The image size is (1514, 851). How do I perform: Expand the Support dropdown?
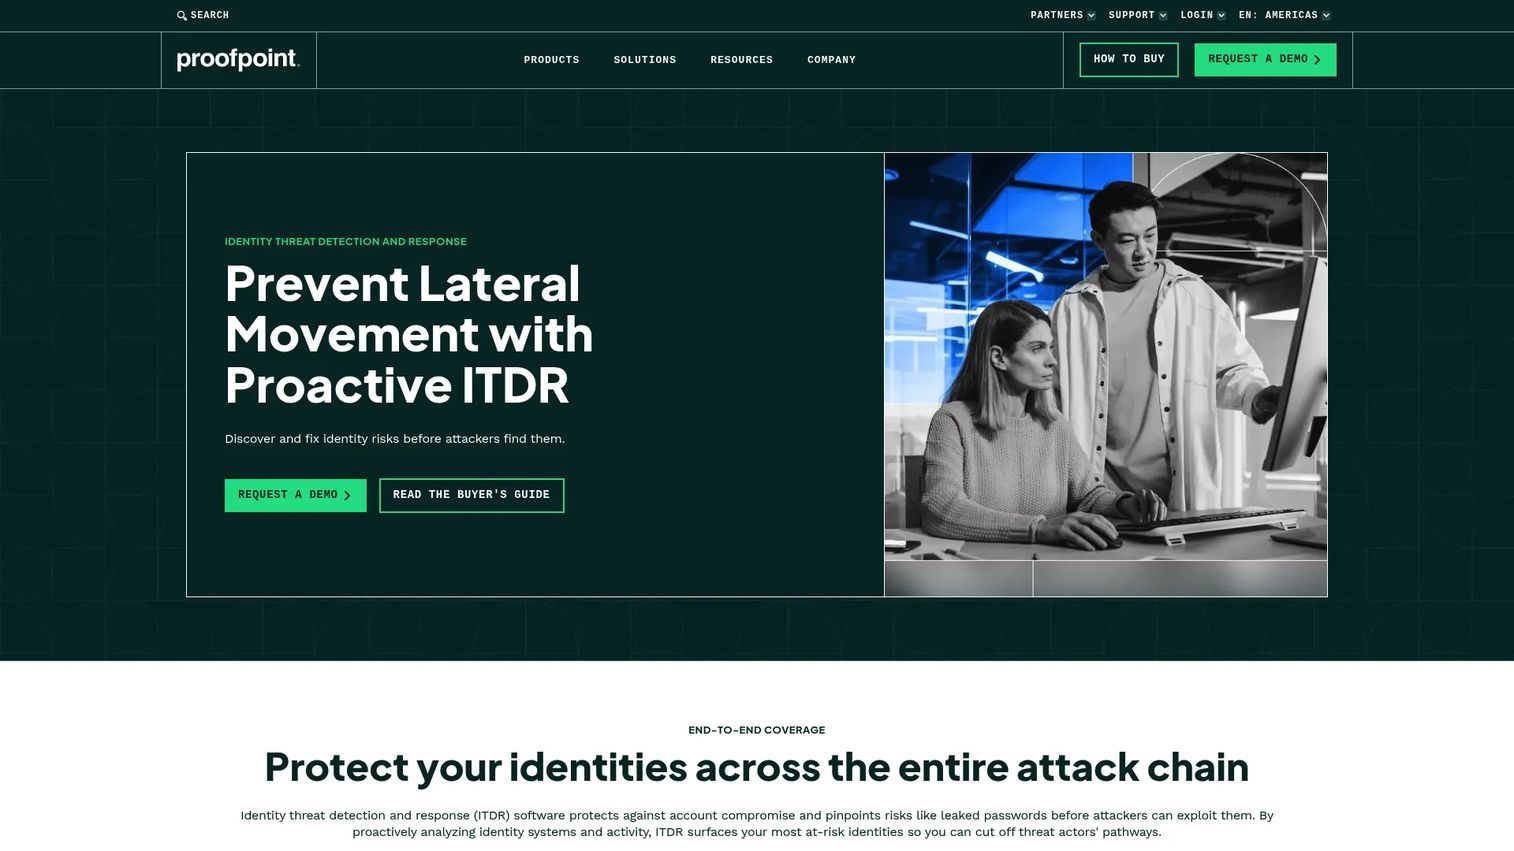(1138, 15)
